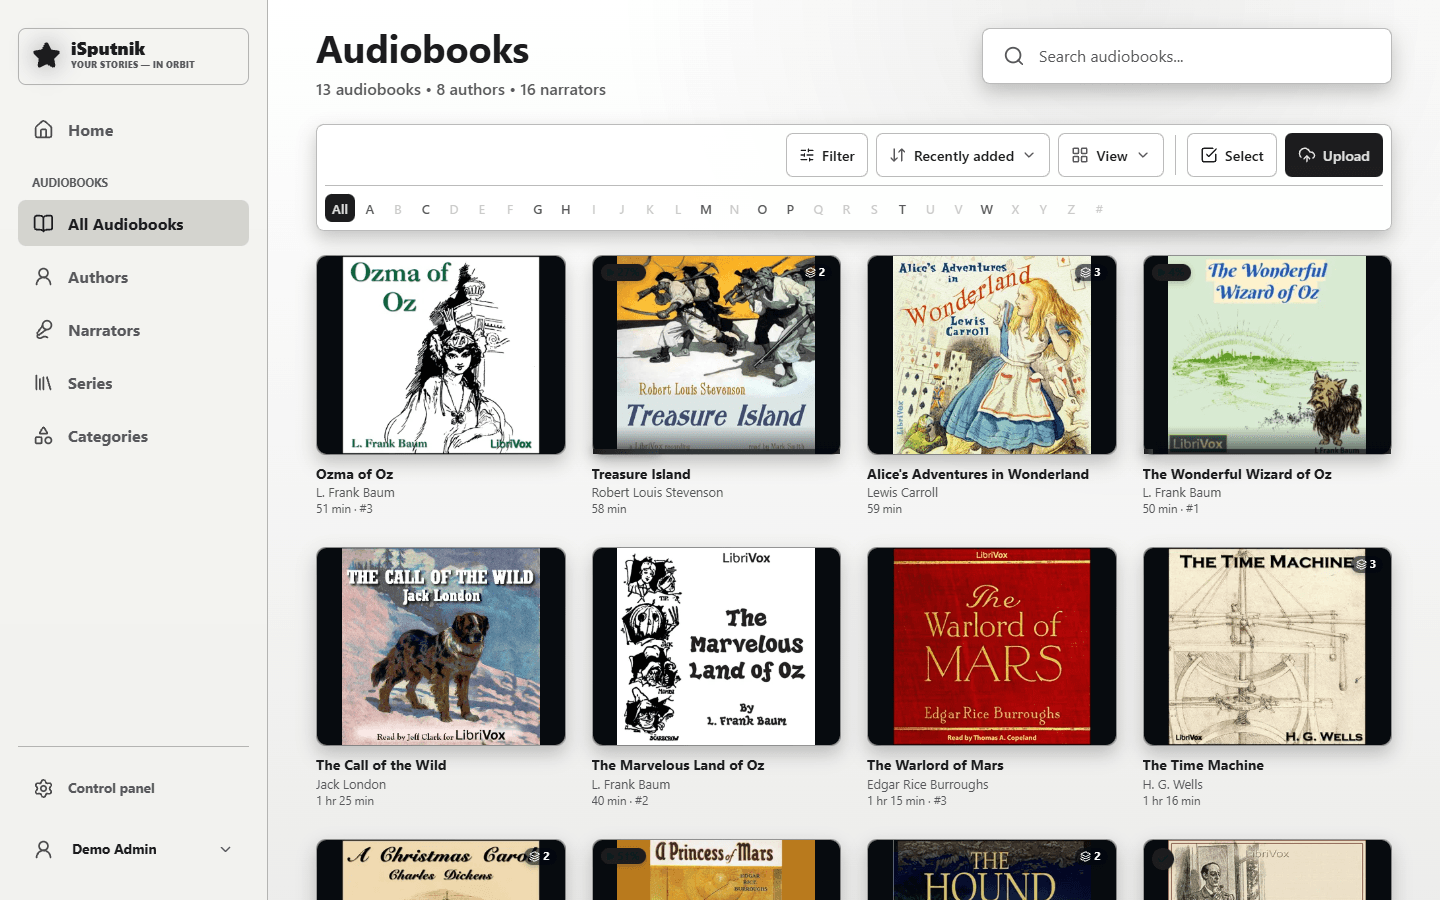The image size is (1440, 900).
Task: Filter audiobooks by letter A
Action: coord(370,209)
